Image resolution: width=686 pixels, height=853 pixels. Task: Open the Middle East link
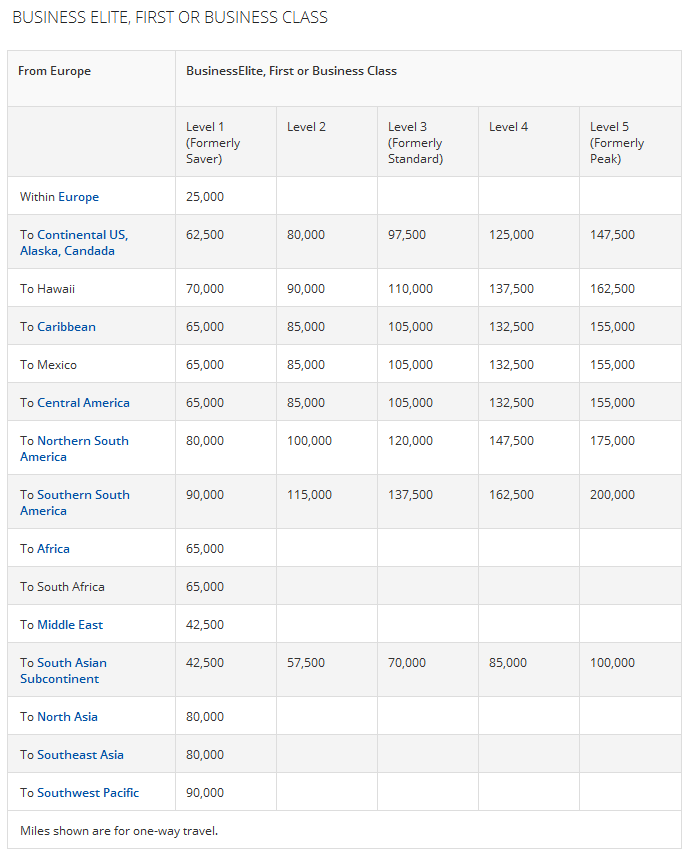point(70,625)
